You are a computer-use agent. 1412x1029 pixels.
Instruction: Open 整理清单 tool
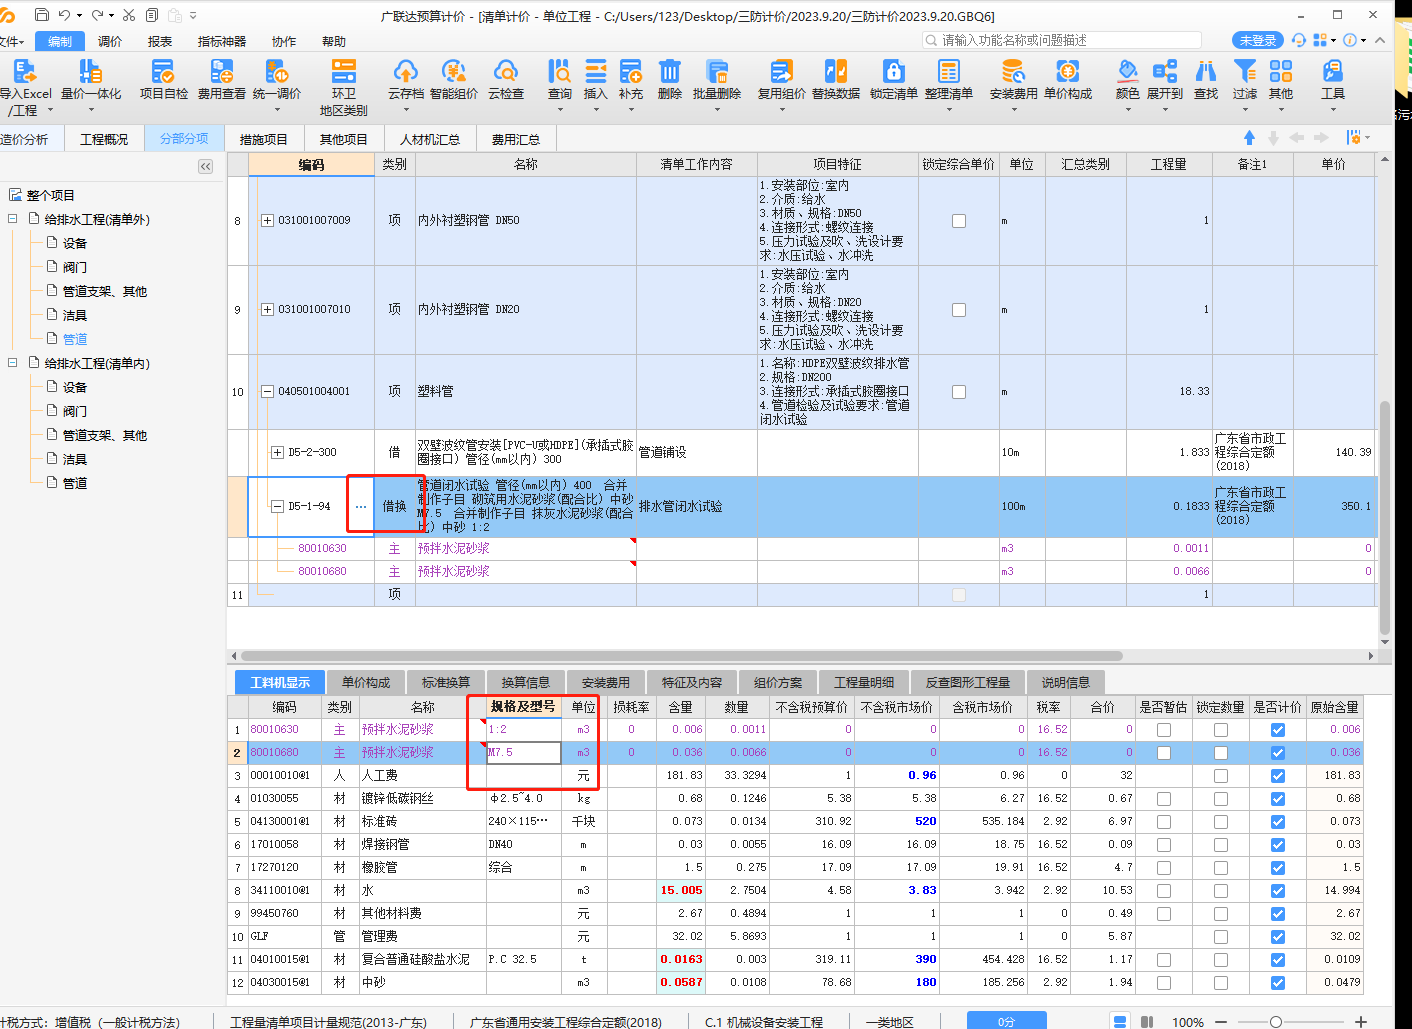(949, 80)
